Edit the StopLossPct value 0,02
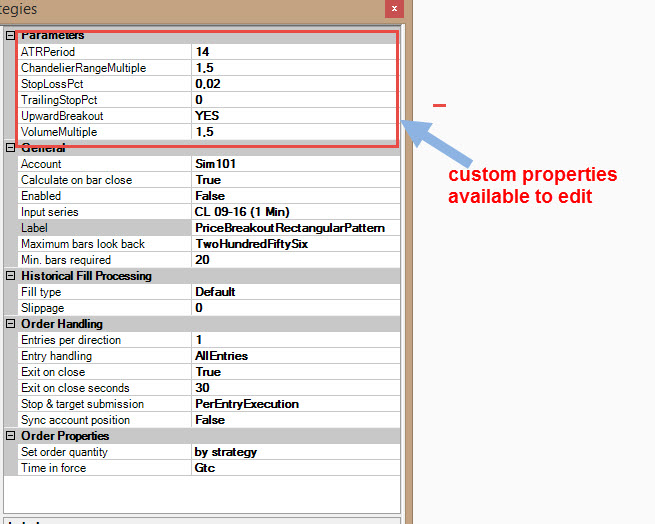The width and height of the screenshot is (655, 524). (x=295, y=84)
